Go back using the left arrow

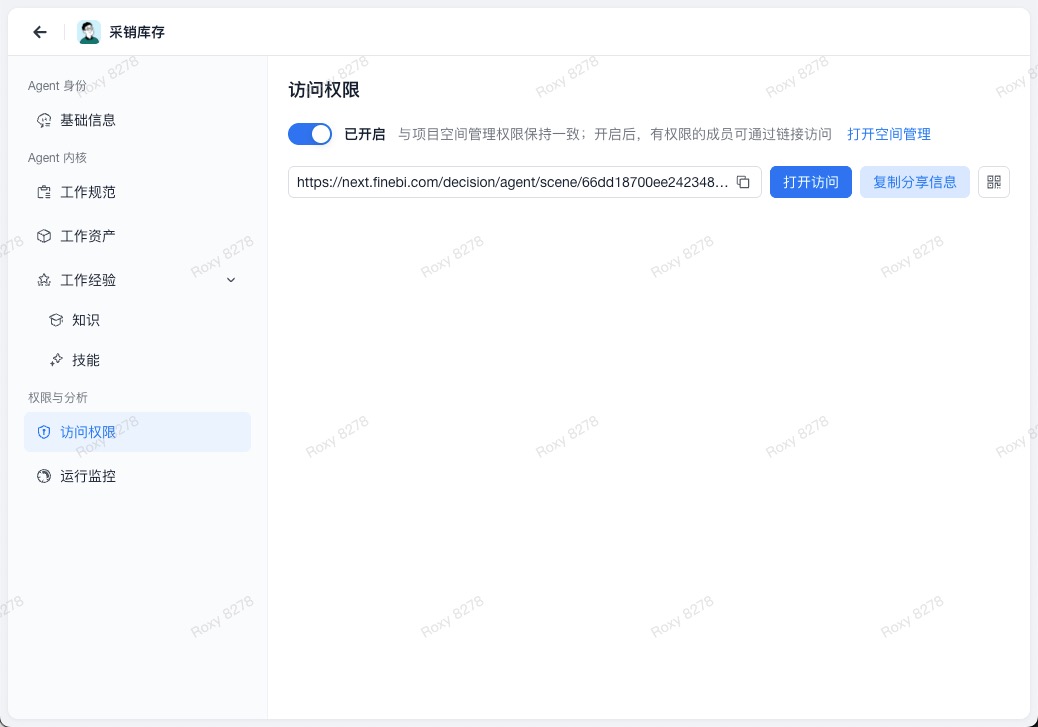pos(40,32)
